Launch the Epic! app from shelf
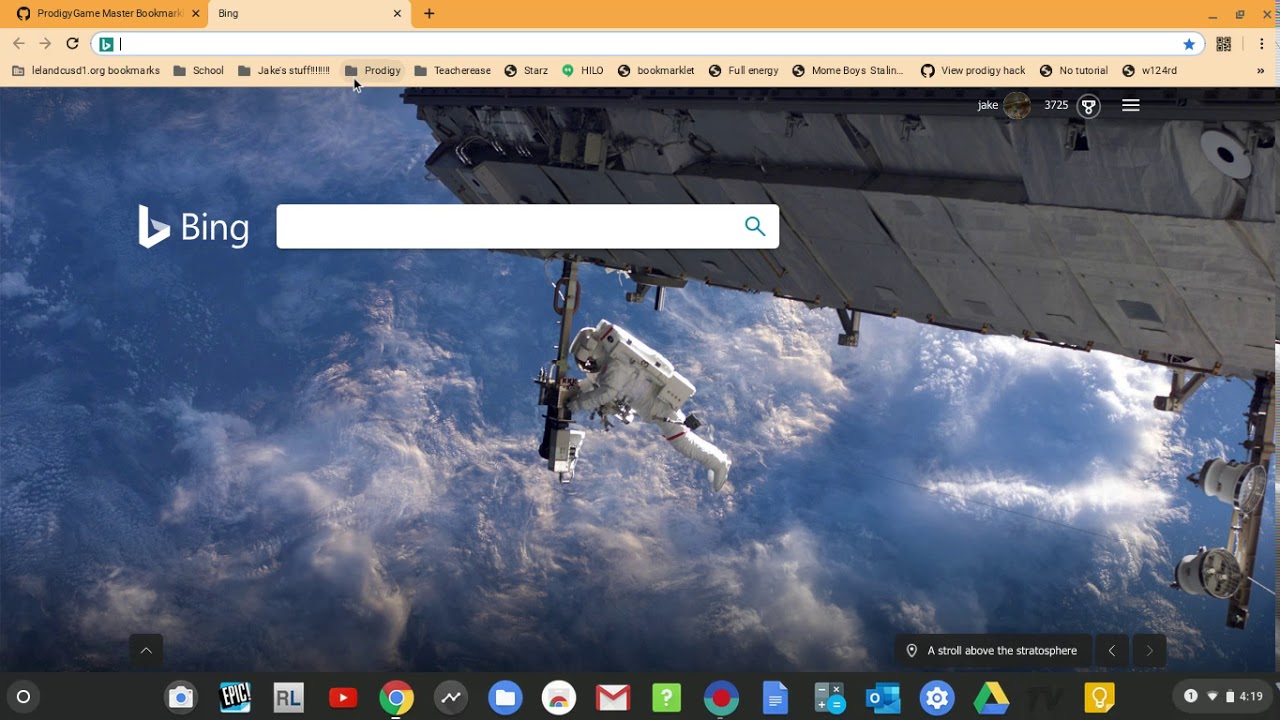This screenshot has width=1280, height=720. pyautogui.click(x=235, y=697)
